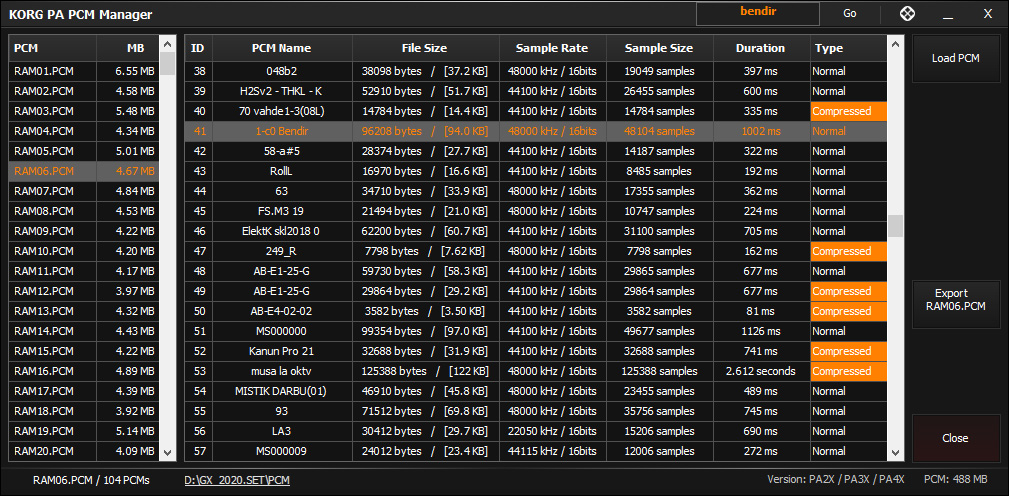The image size is (1009, 496).
Task: Select the ElektK skl2018 0 sample
Action: tap(536, 231)
